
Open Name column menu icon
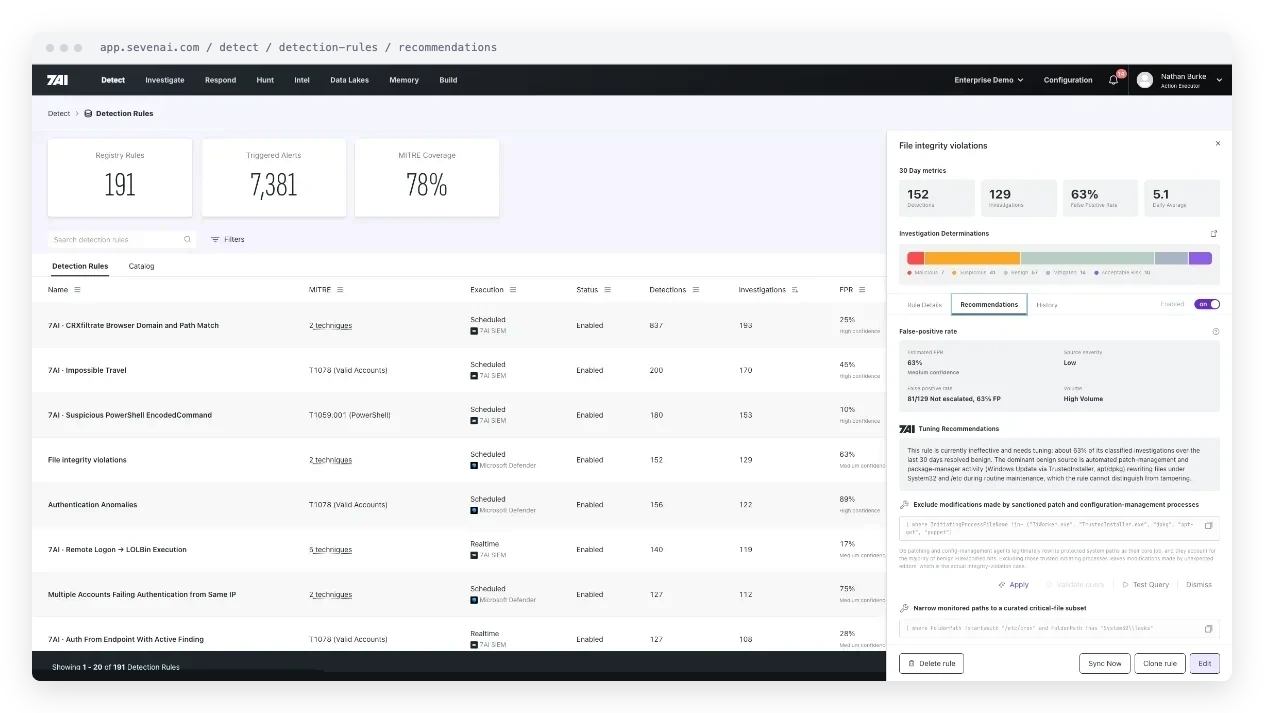[77, 290]
